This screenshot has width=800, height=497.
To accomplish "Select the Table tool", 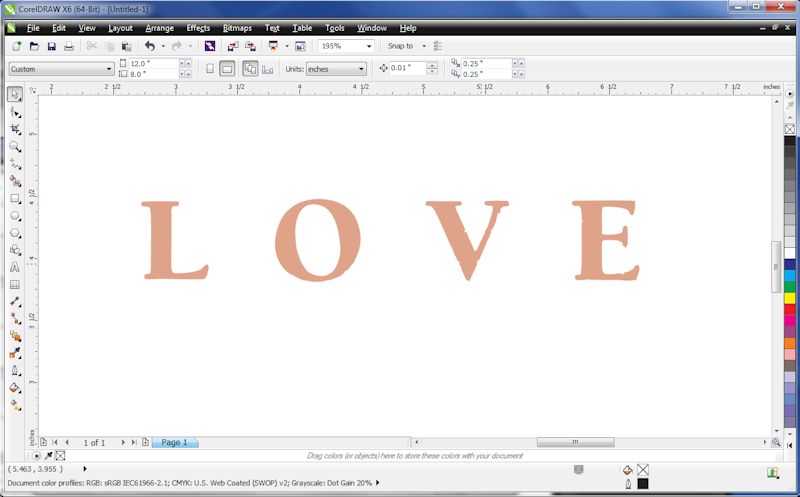I will [15, 284].
